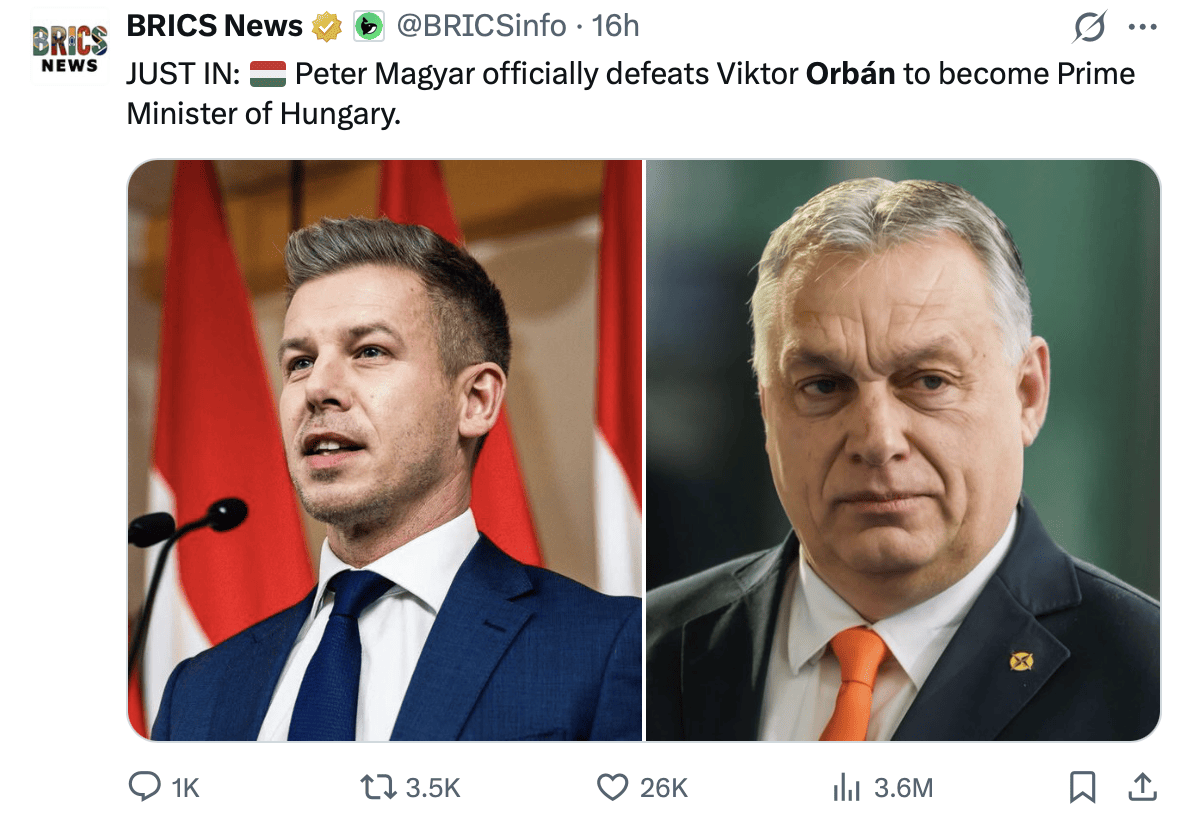Click the reply icon below the tweet

pyautogui.click(x=143, y=788)
